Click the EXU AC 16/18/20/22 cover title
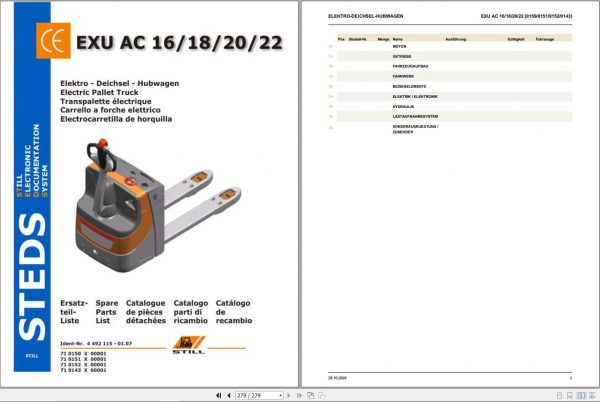Image resolution: width=600 pixels, height=402 pixels. 179,42
